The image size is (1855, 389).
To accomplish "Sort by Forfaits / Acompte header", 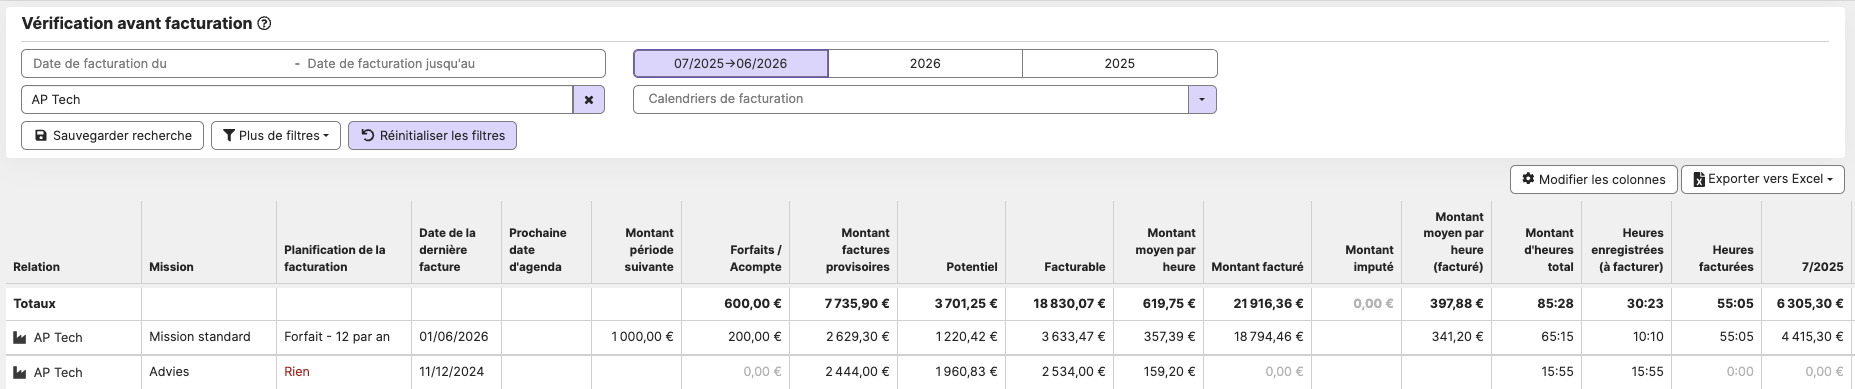I will pos(755,258).
